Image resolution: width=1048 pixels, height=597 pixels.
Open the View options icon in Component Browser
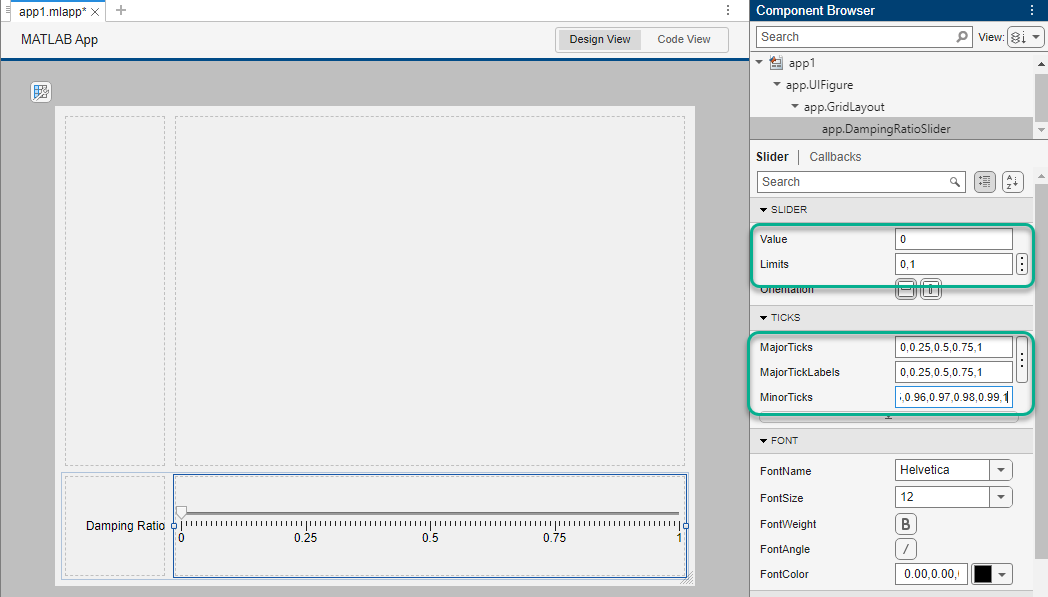click(x=1026, y=36)
